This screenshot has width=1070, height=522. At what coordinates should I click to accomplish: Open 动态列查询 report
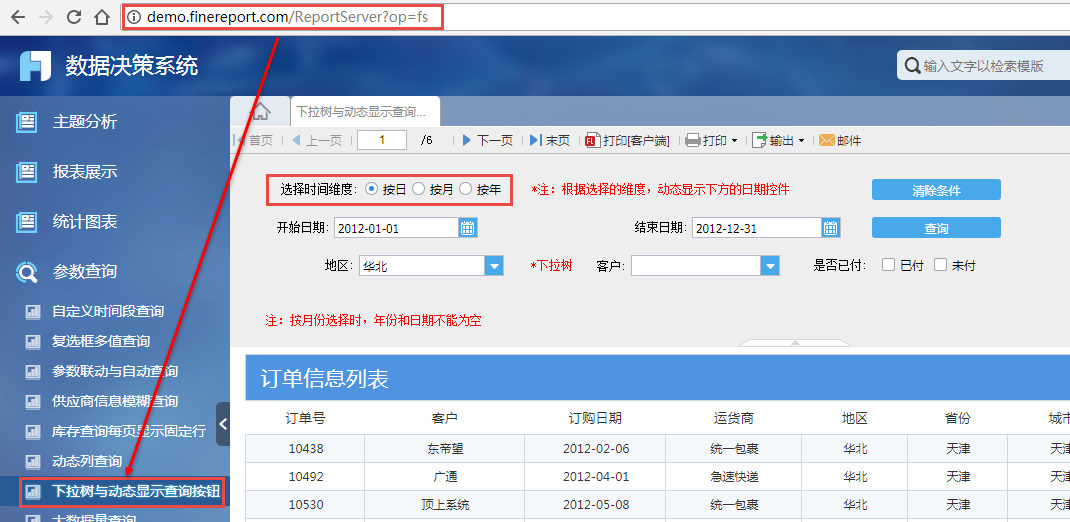(87, 461)
